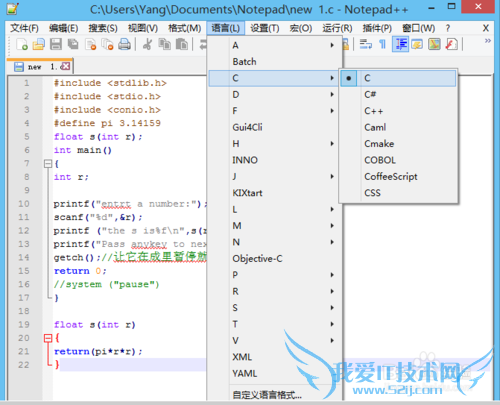
Task: Close the new 1.c tab with its X
Action: point(66,66)
